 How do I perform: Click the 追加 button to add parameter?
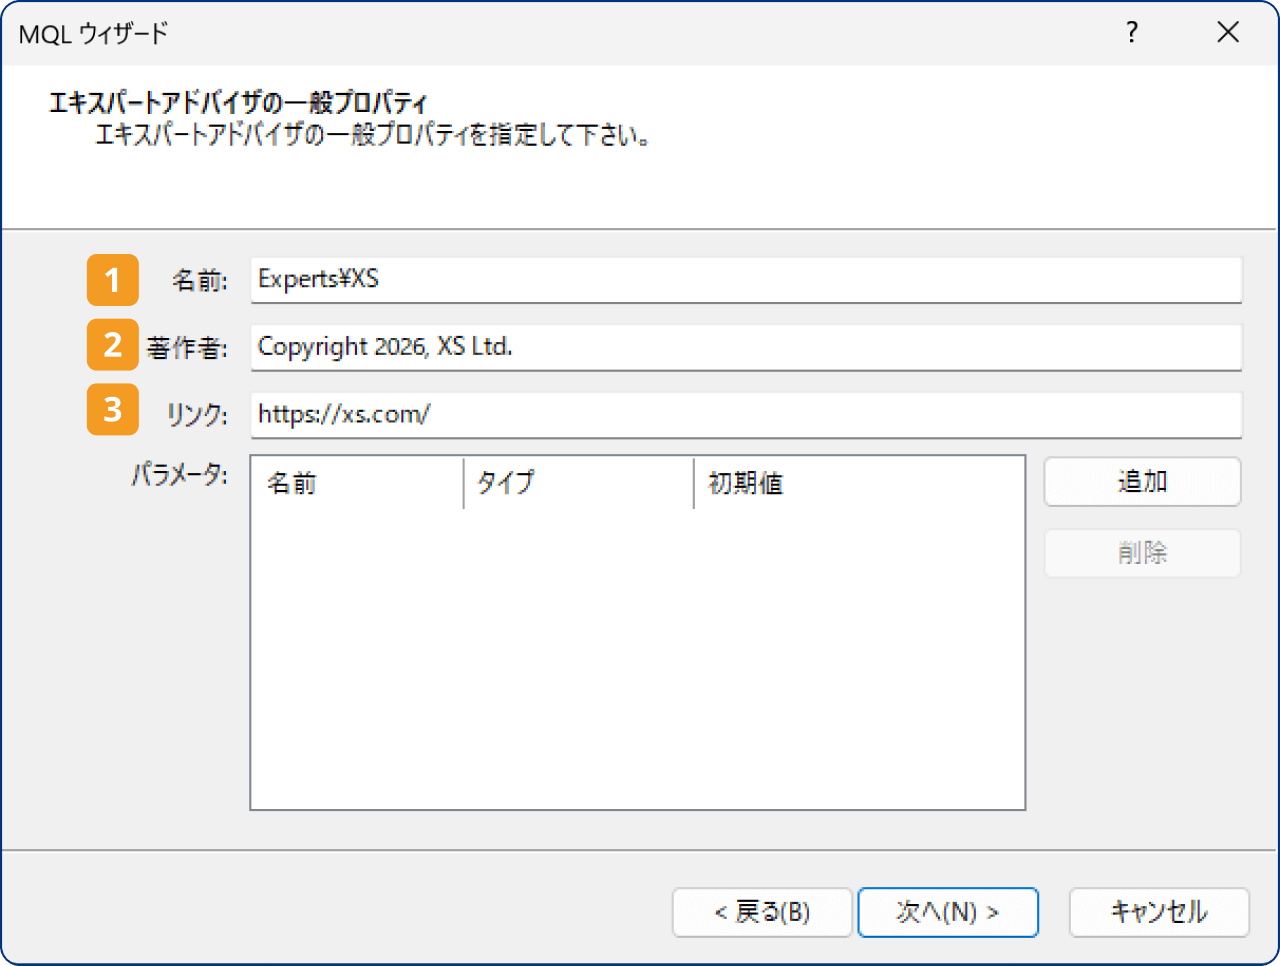[1142, 482]
